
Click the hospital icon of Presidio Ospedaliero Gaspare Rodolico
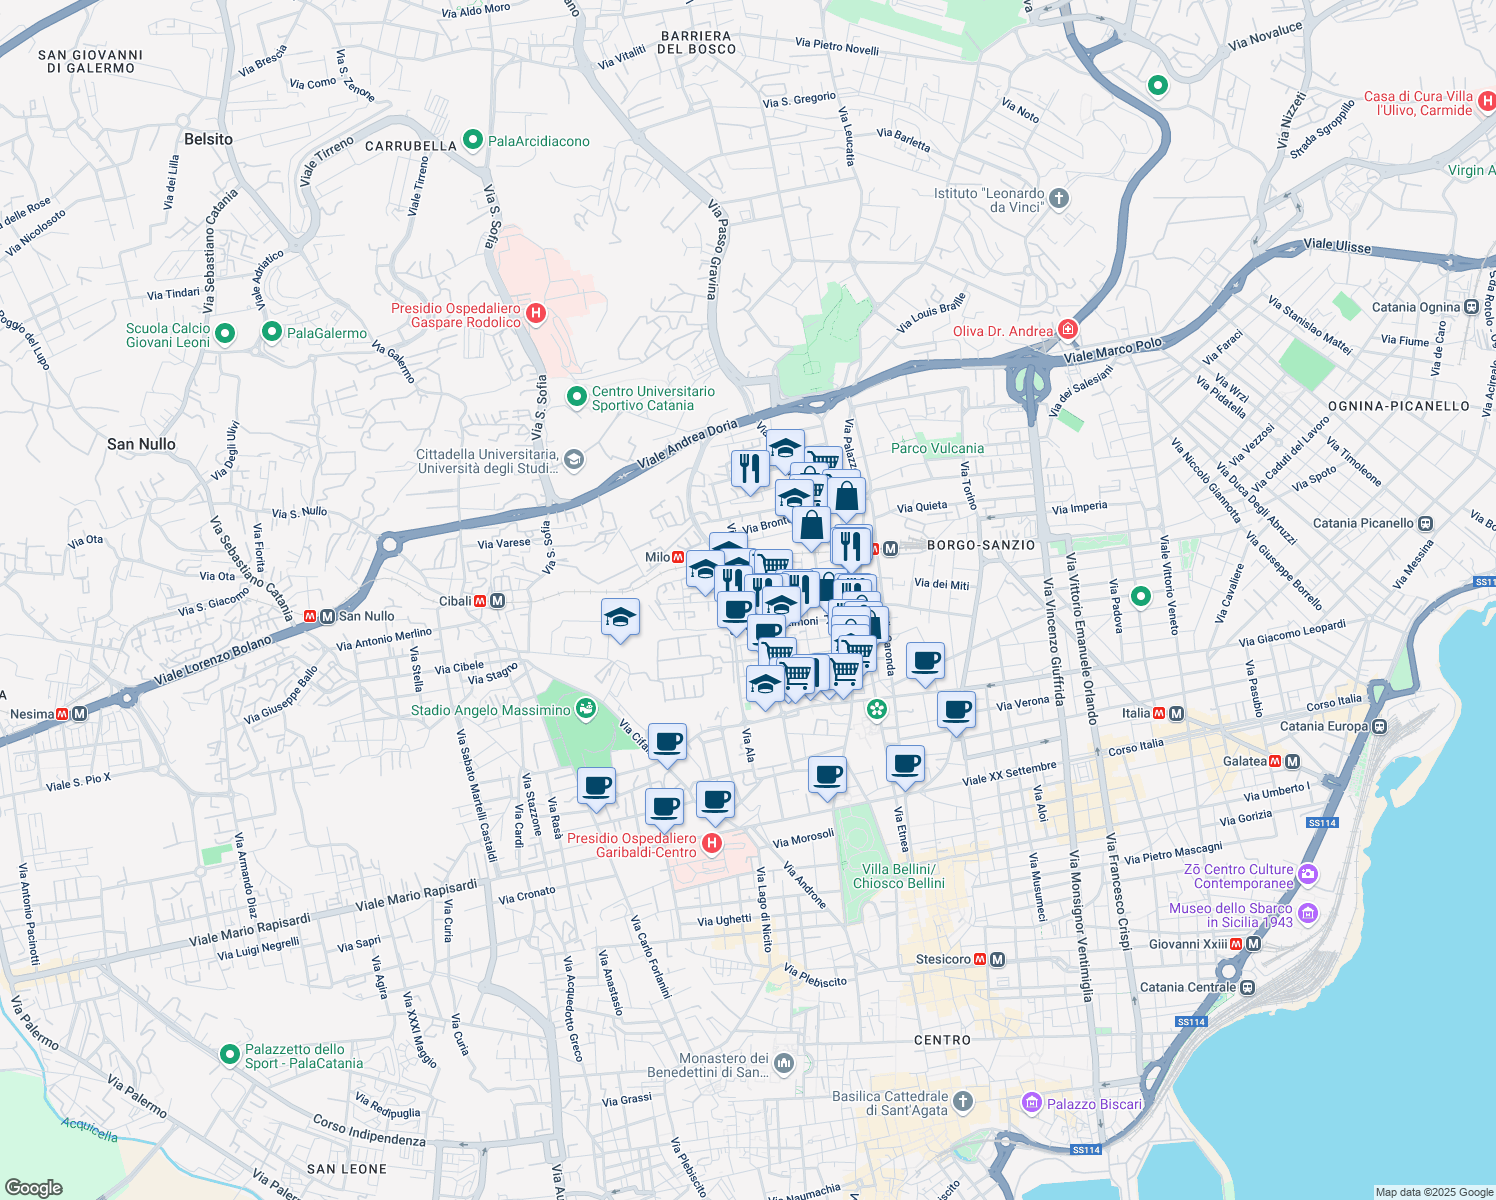click(535, 314)
